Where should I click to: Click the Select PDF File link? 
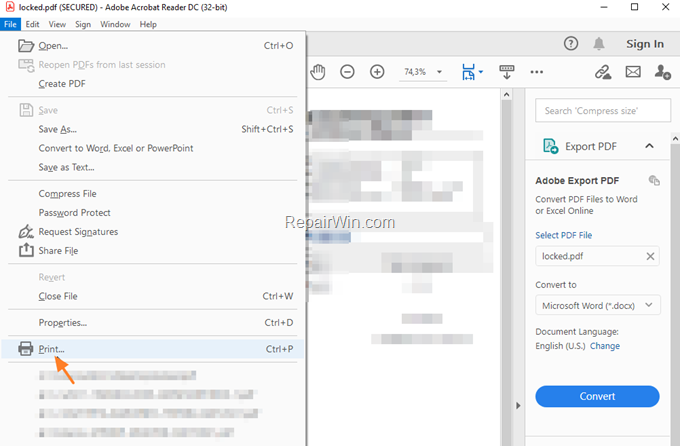click(563, 235)
